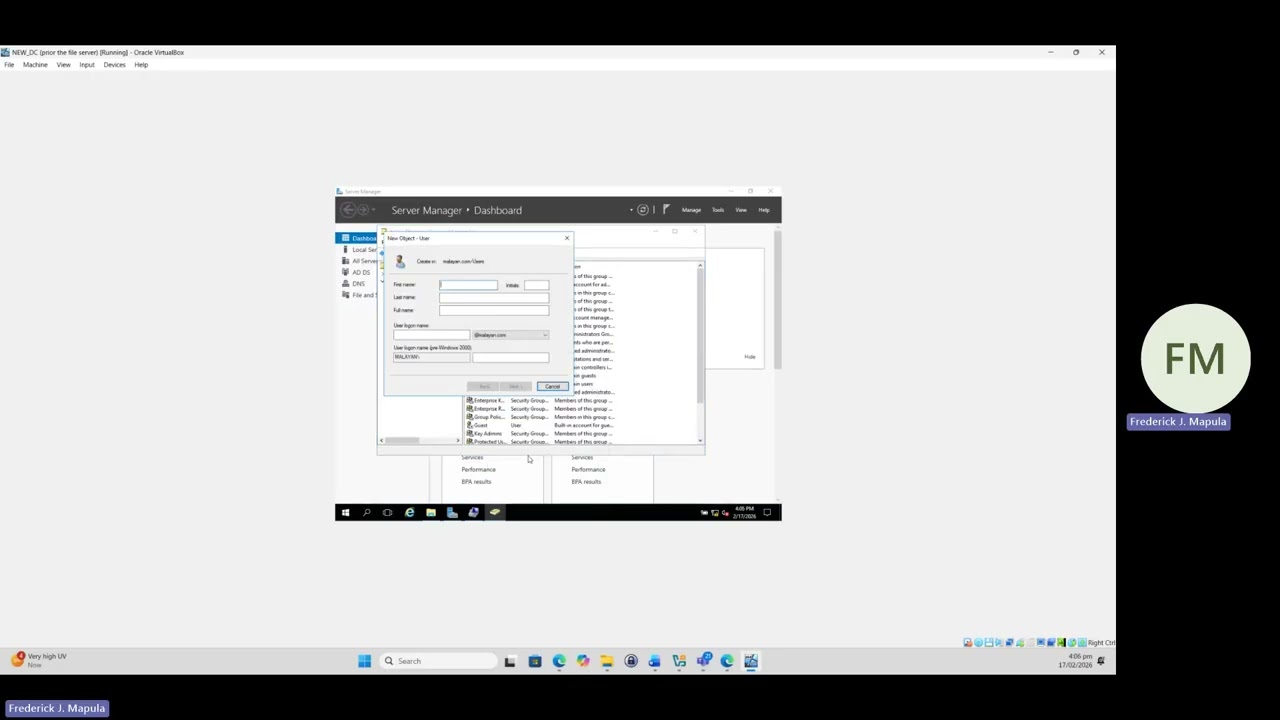The height and width of the screenshot is (720, 1280).
Task: Click the host Task View icon
Action: (x=510, y=661)
